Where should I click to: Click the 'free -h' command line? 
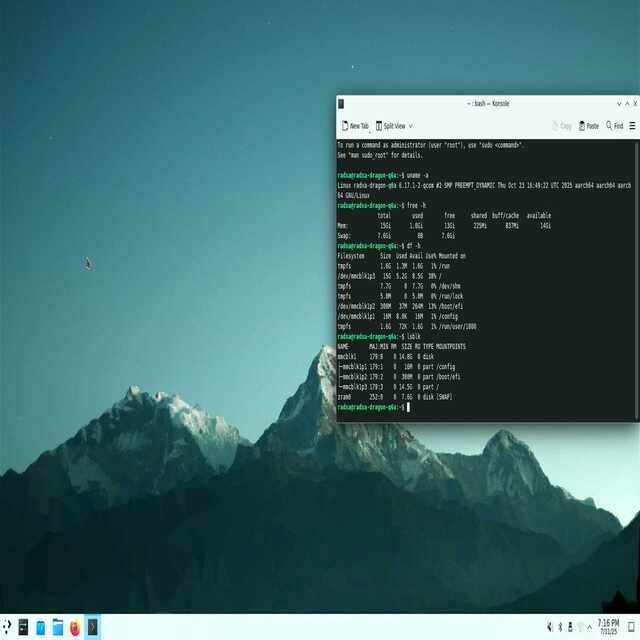tap(381, 206)
